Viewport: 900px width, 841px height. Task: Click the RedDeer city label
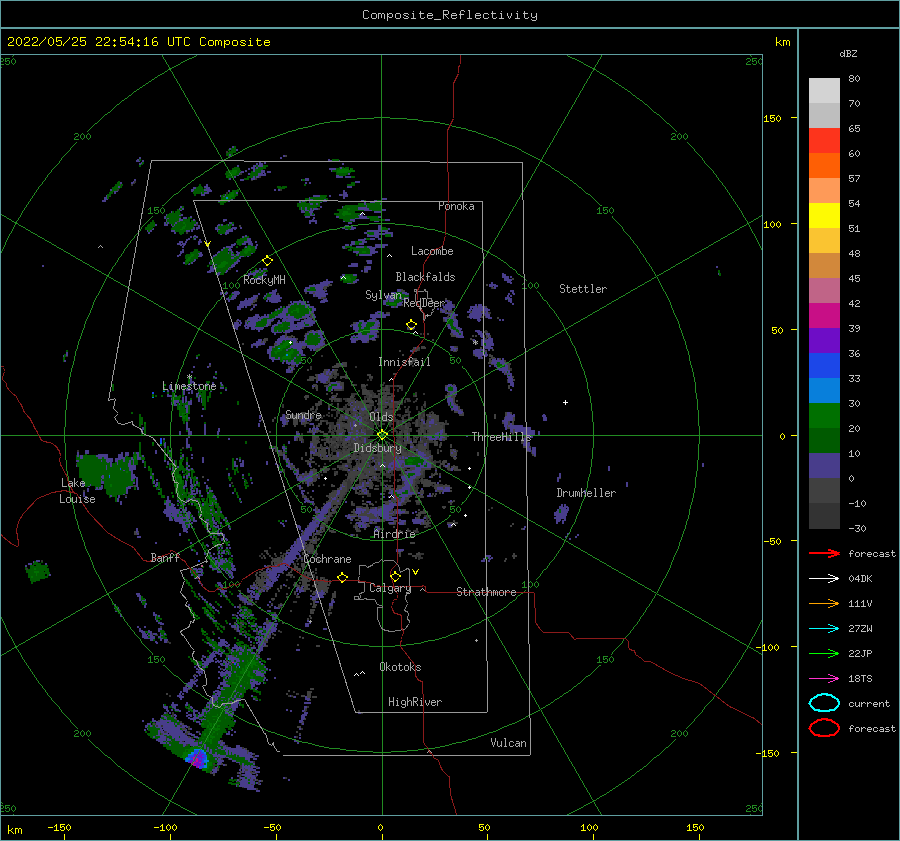point(424,303)
